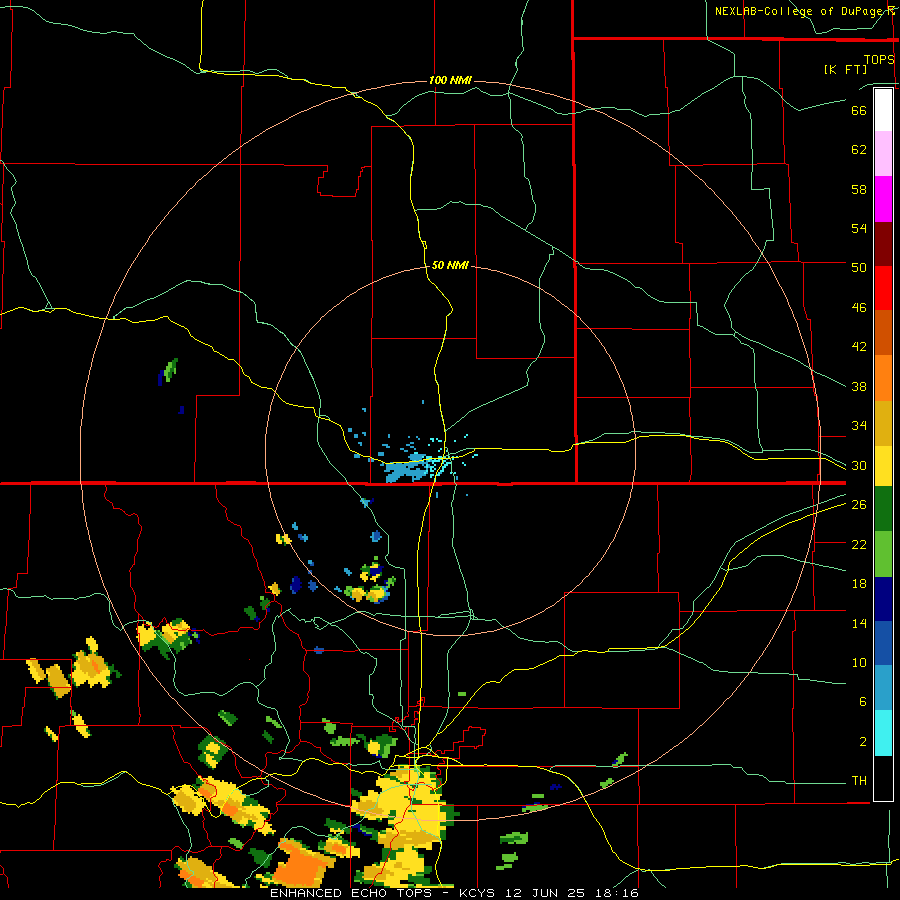Click the 'TH' threshold legend label
This screenshot has height=900, width=900.
[x=859, y=781]
